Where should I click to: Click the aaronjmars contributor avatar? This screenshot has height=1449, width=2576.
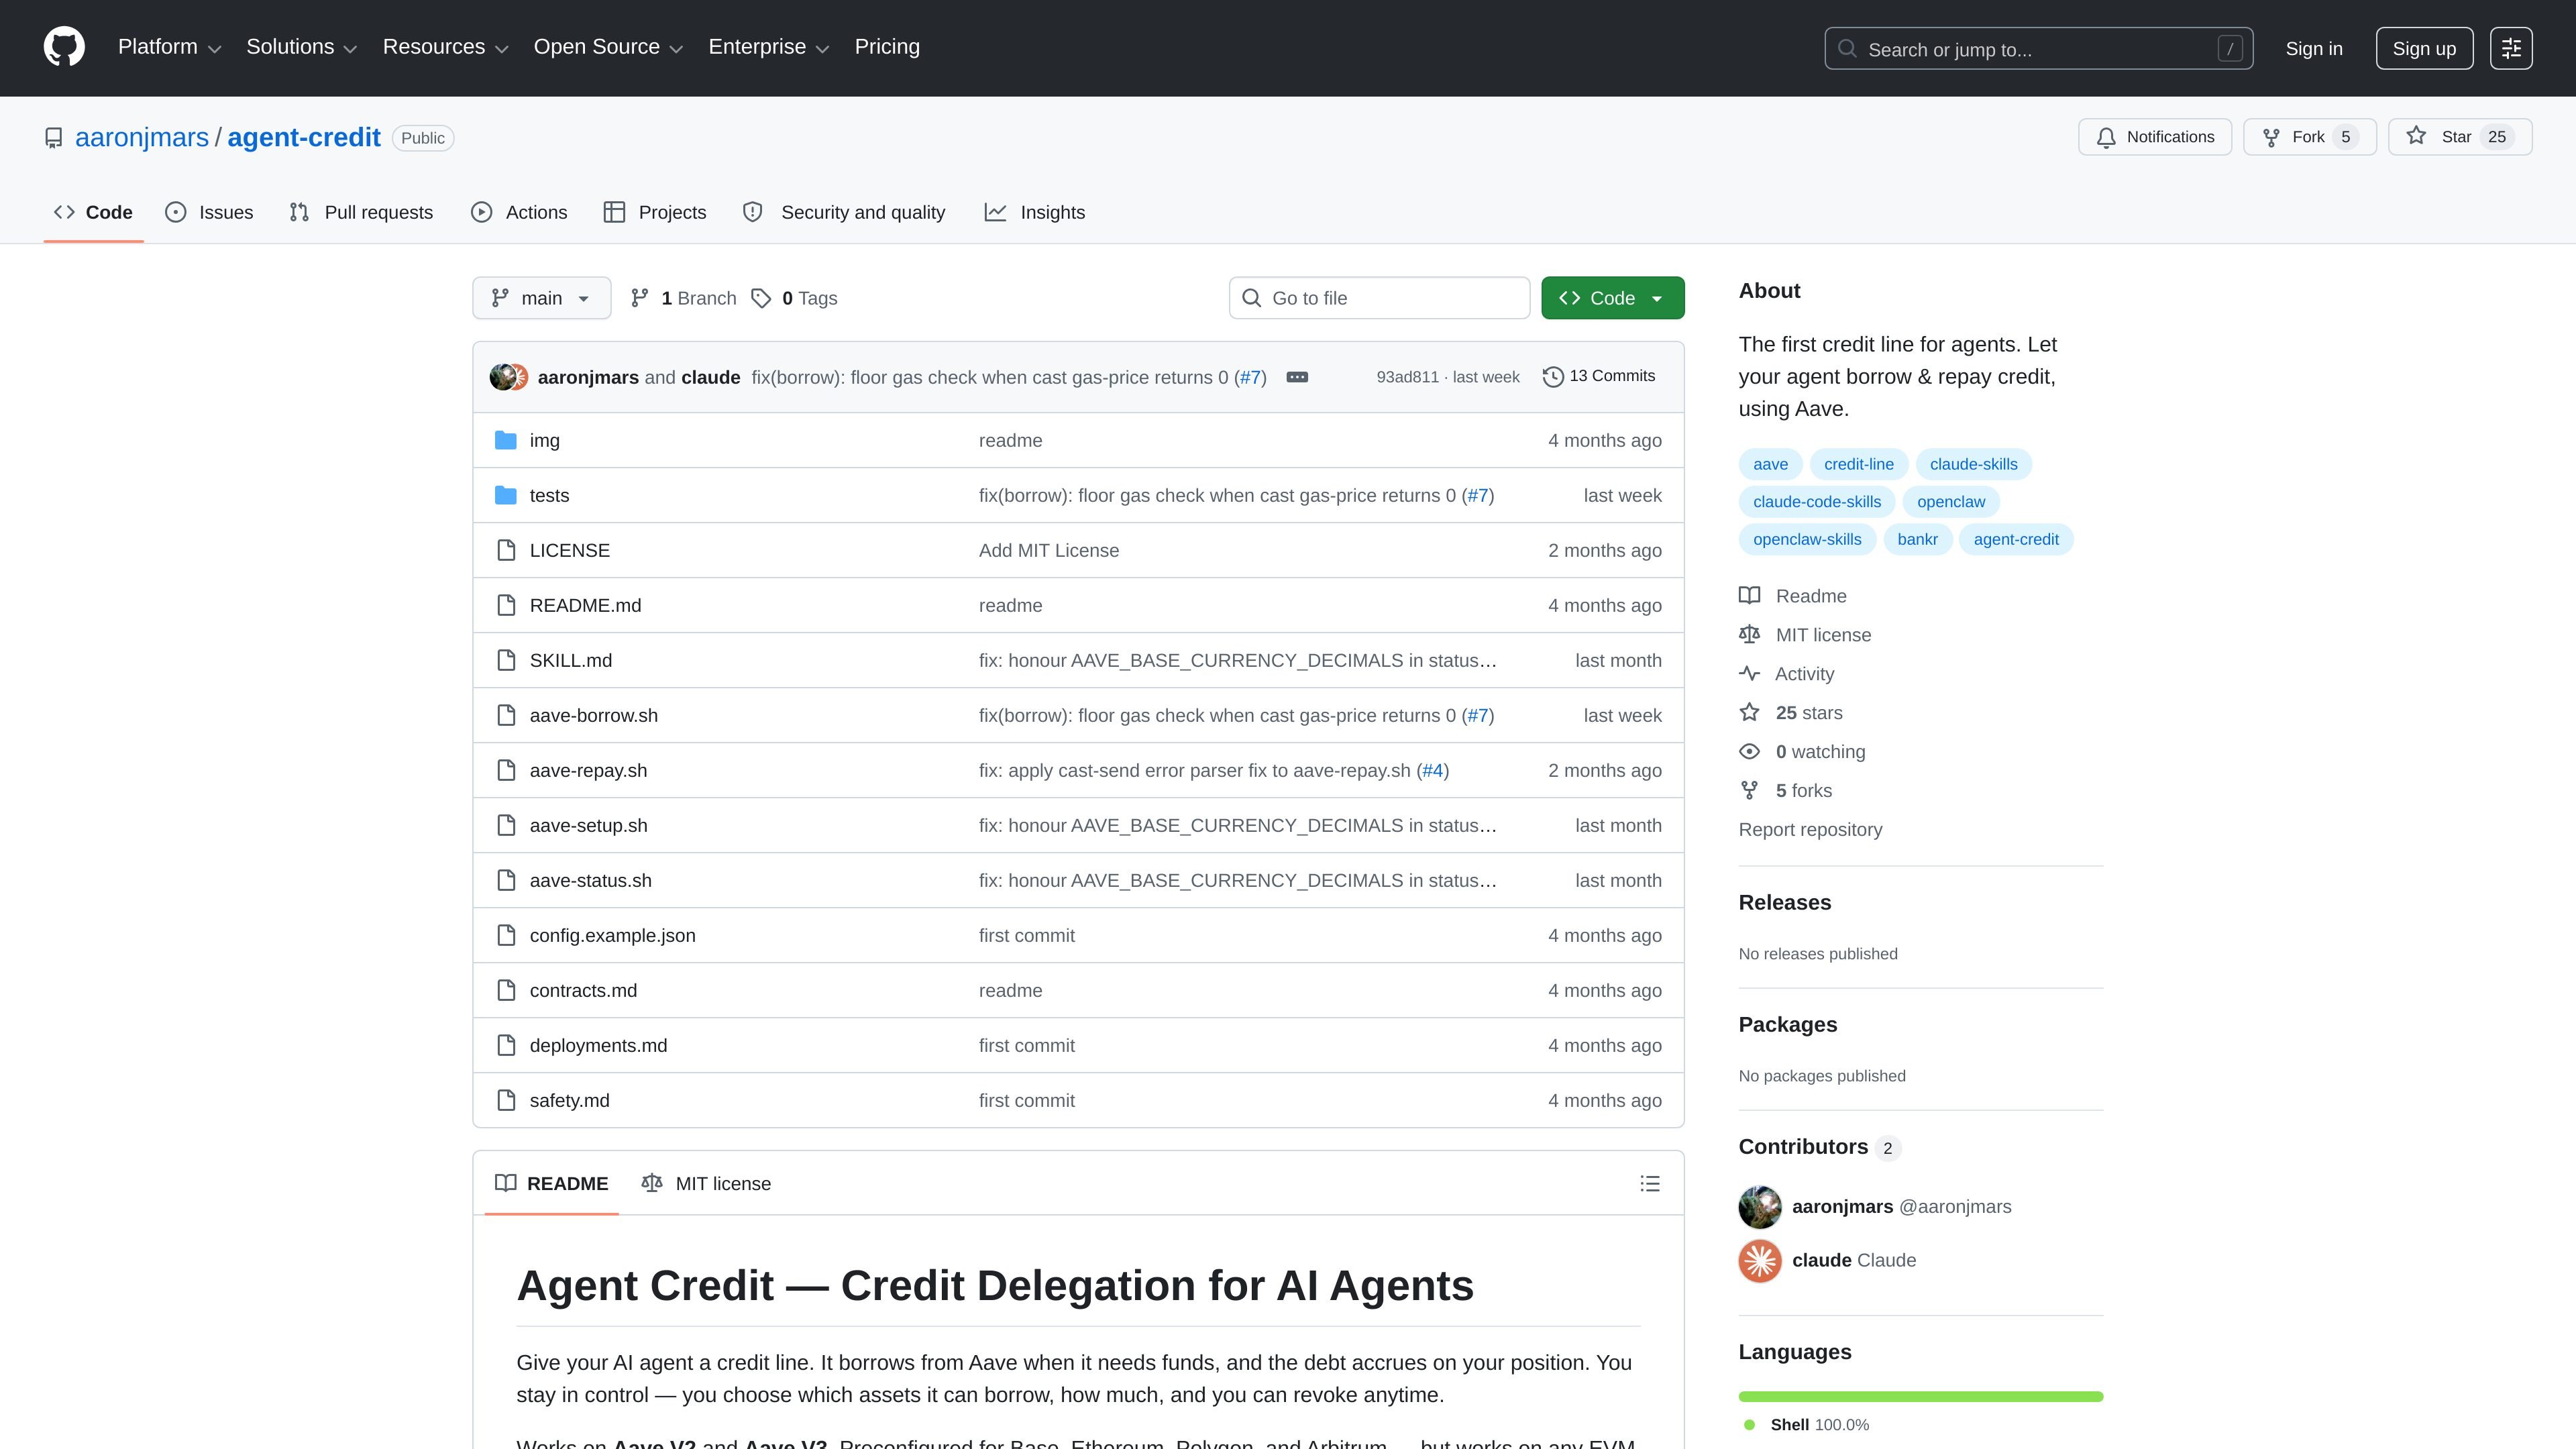[x=1760, y=1207]
